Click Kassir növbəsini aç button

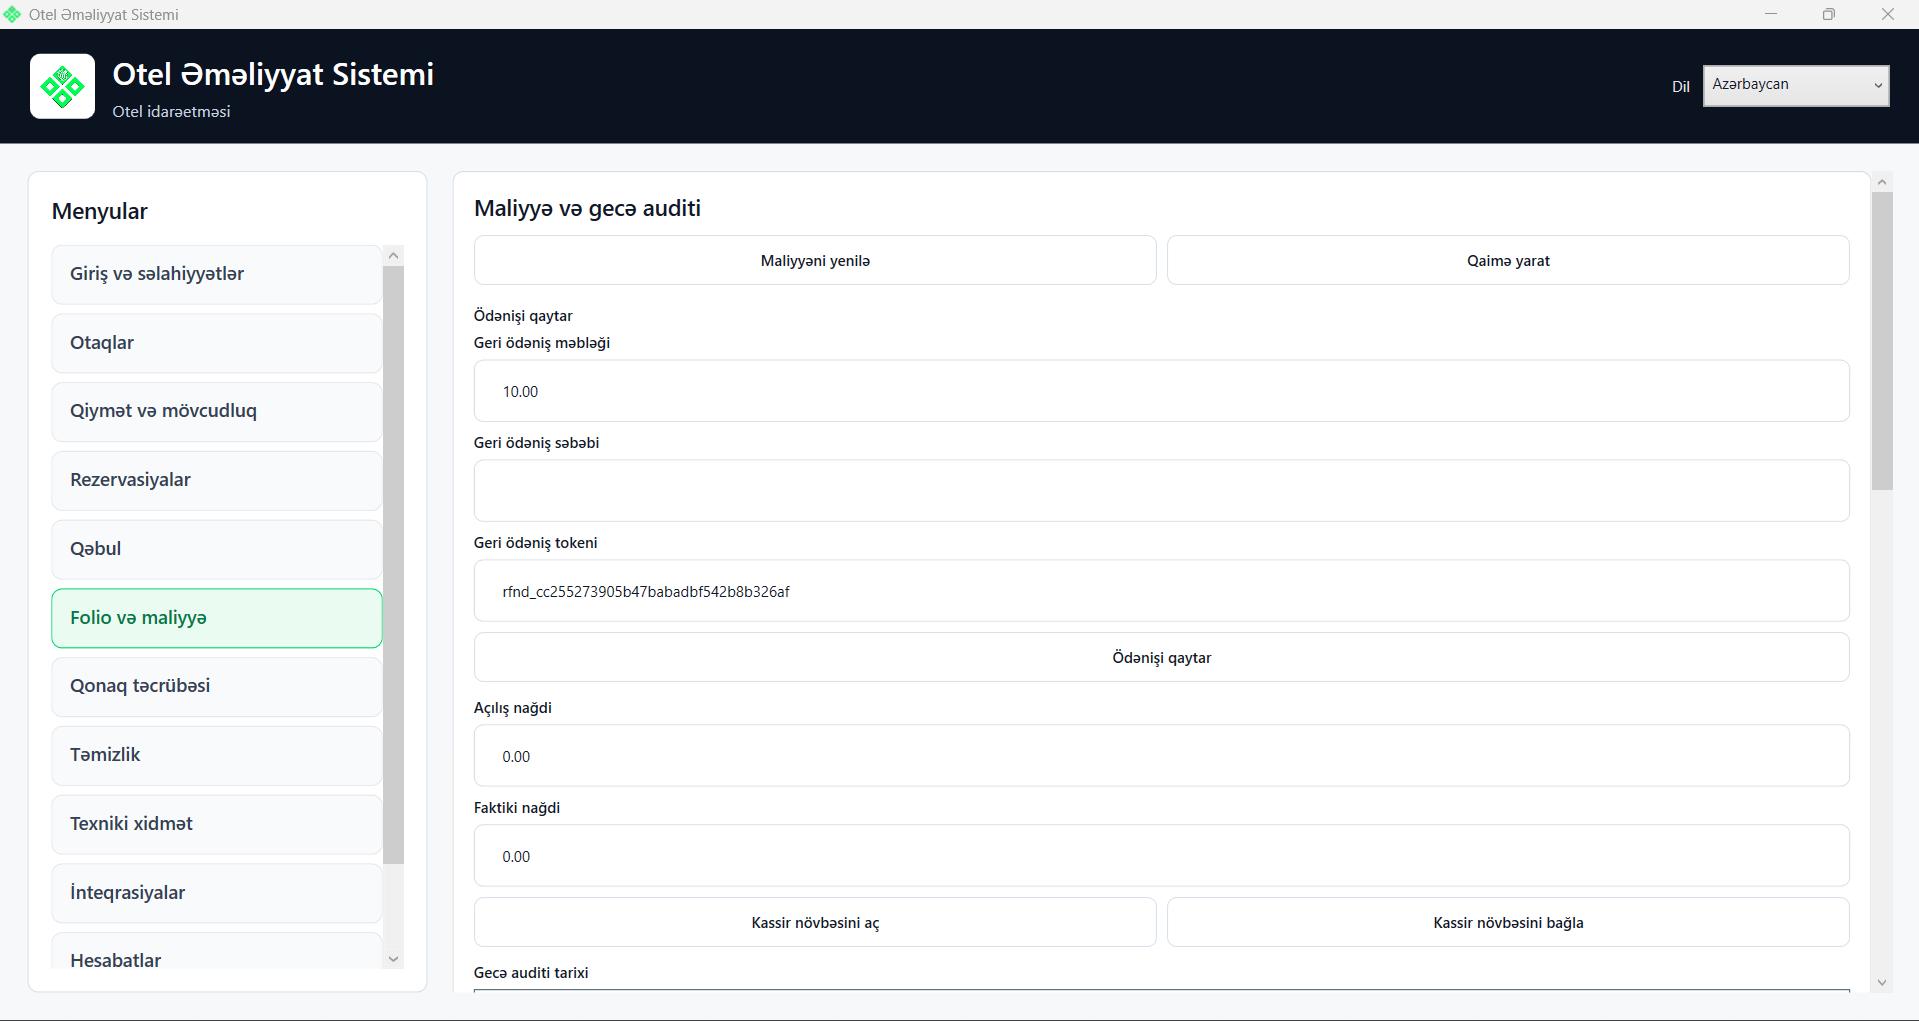815,922
